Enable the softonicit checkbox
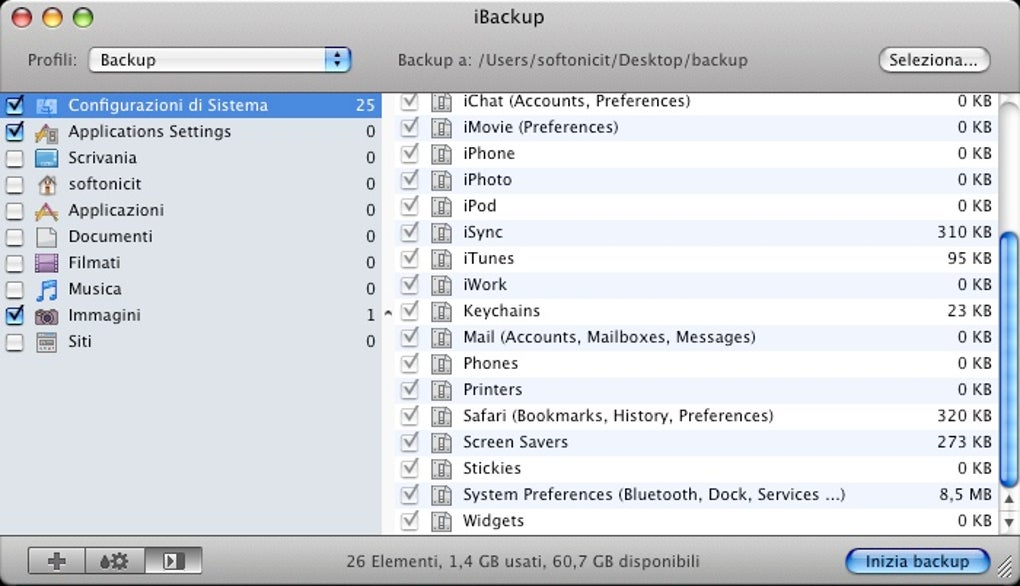The width and height of the screenshot is (1020, 586). tap(14, 185)
